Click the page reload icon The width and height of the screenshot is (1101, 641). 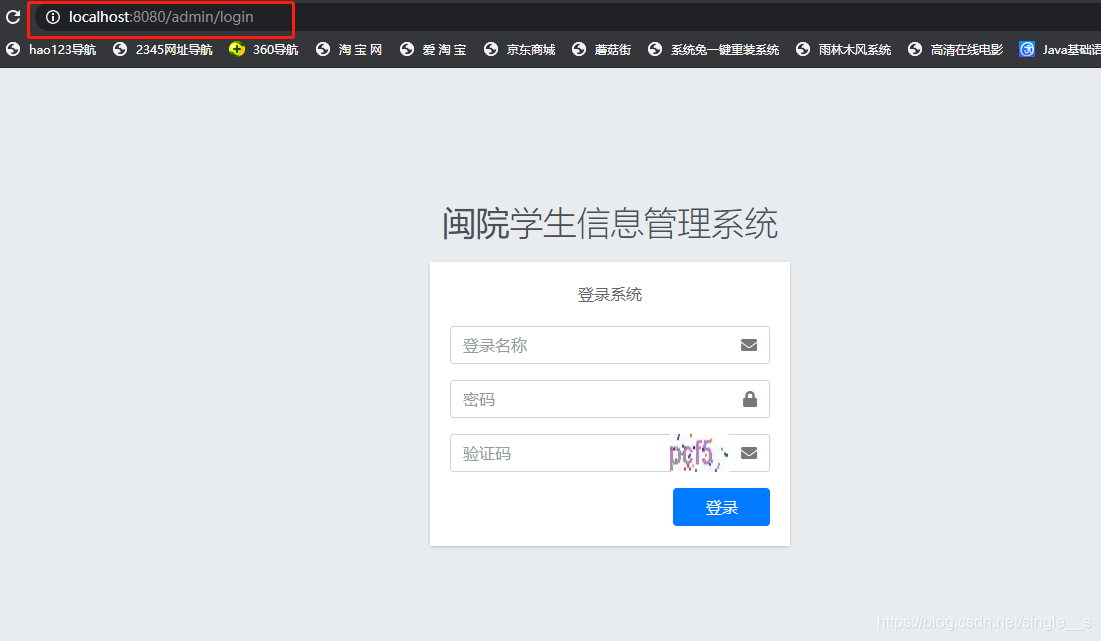pos(13,17)
